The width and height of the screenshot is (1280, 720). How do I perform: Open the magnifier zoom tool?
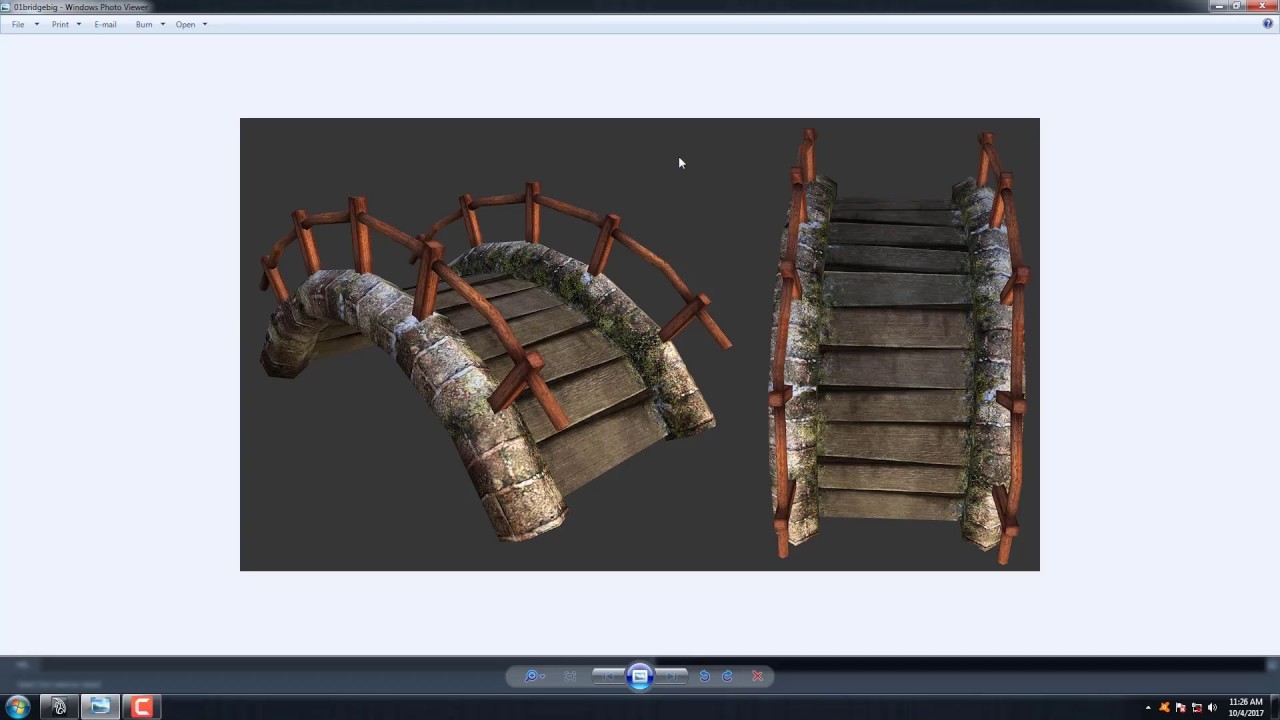530,676
